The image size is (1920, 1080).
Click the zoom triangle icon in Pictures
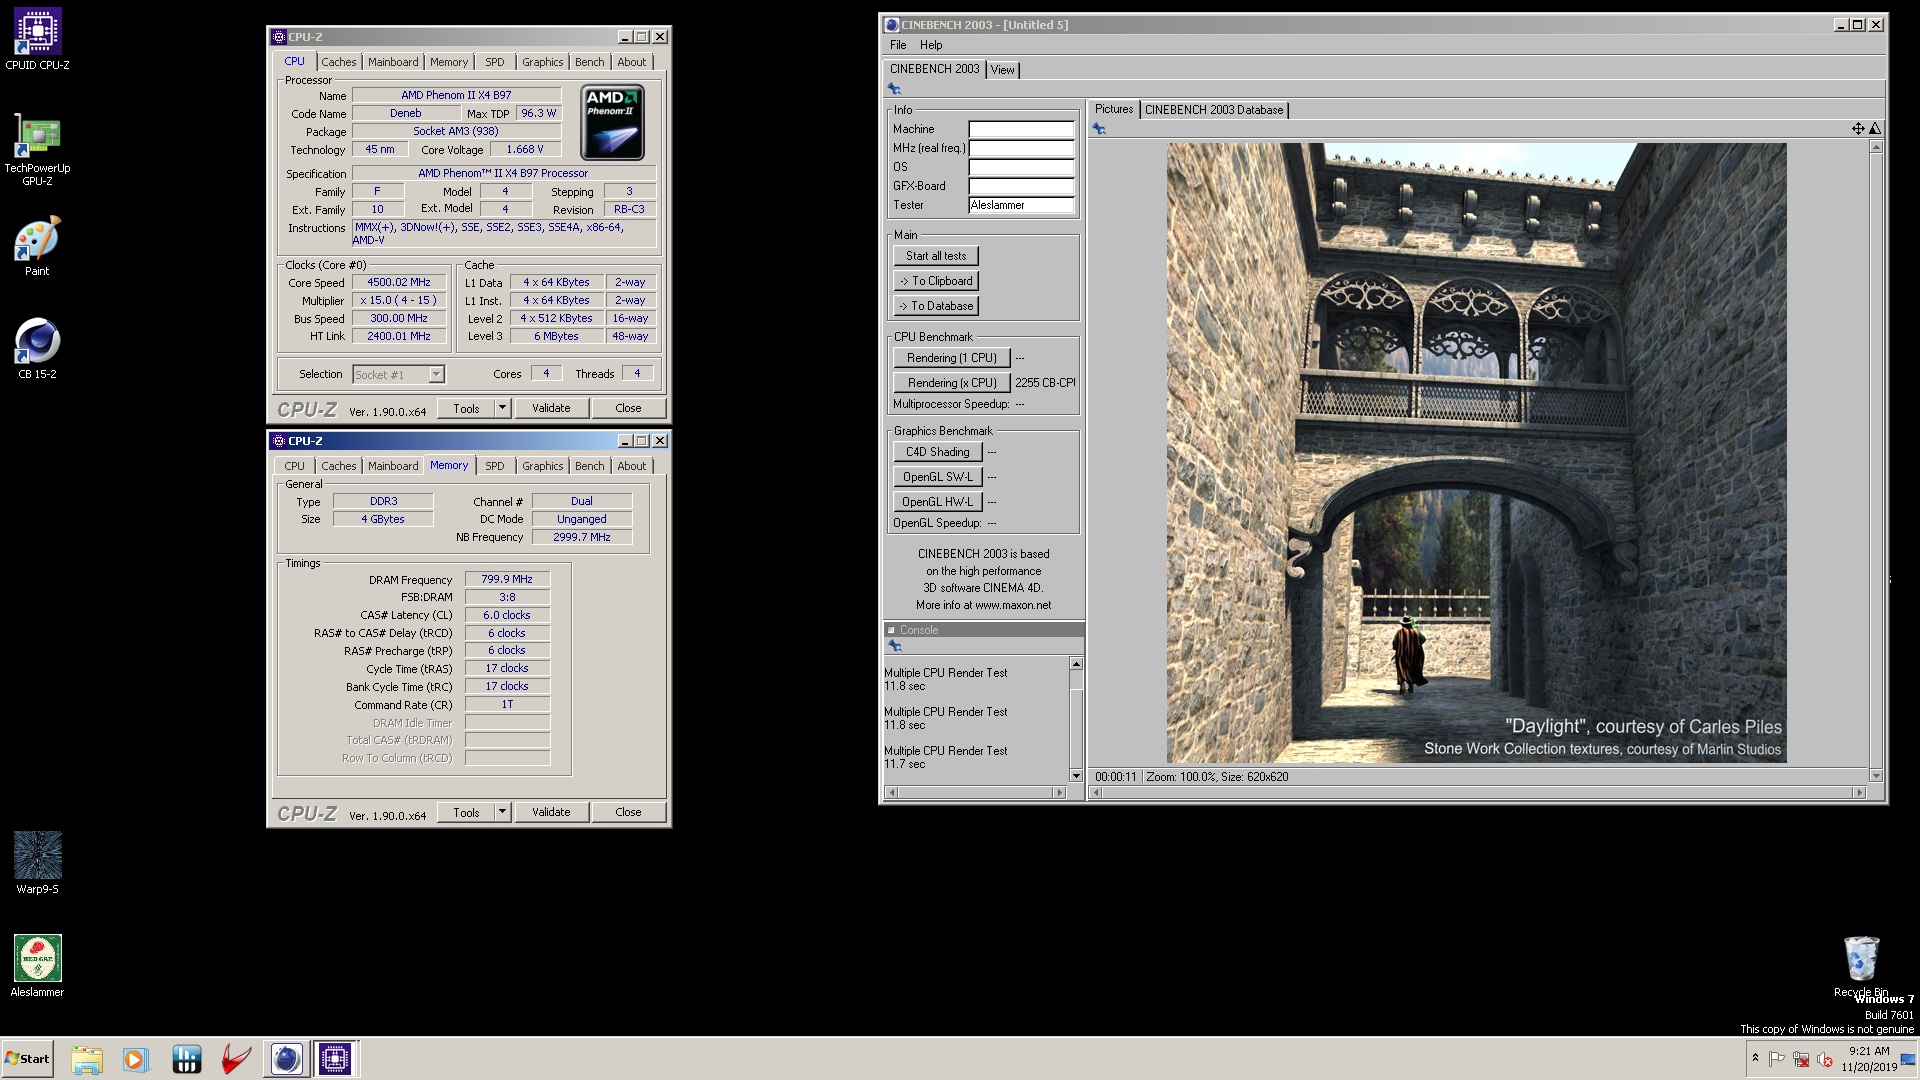(x=1875, y=128)
